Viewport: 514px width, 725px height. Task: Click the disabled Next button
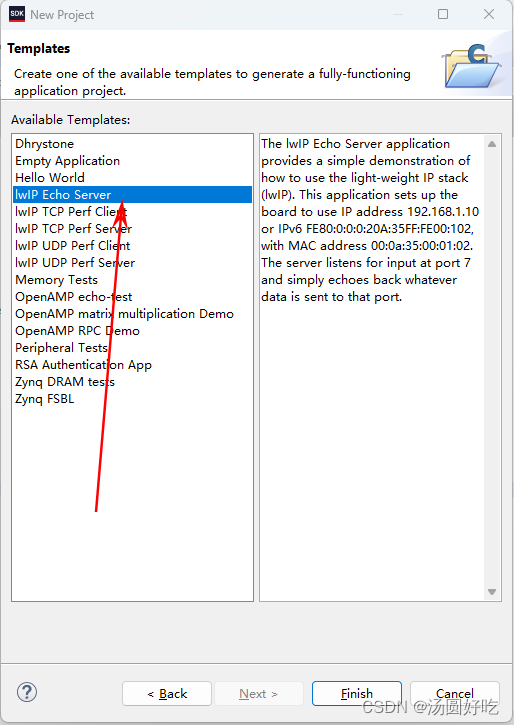coord(258,694)
